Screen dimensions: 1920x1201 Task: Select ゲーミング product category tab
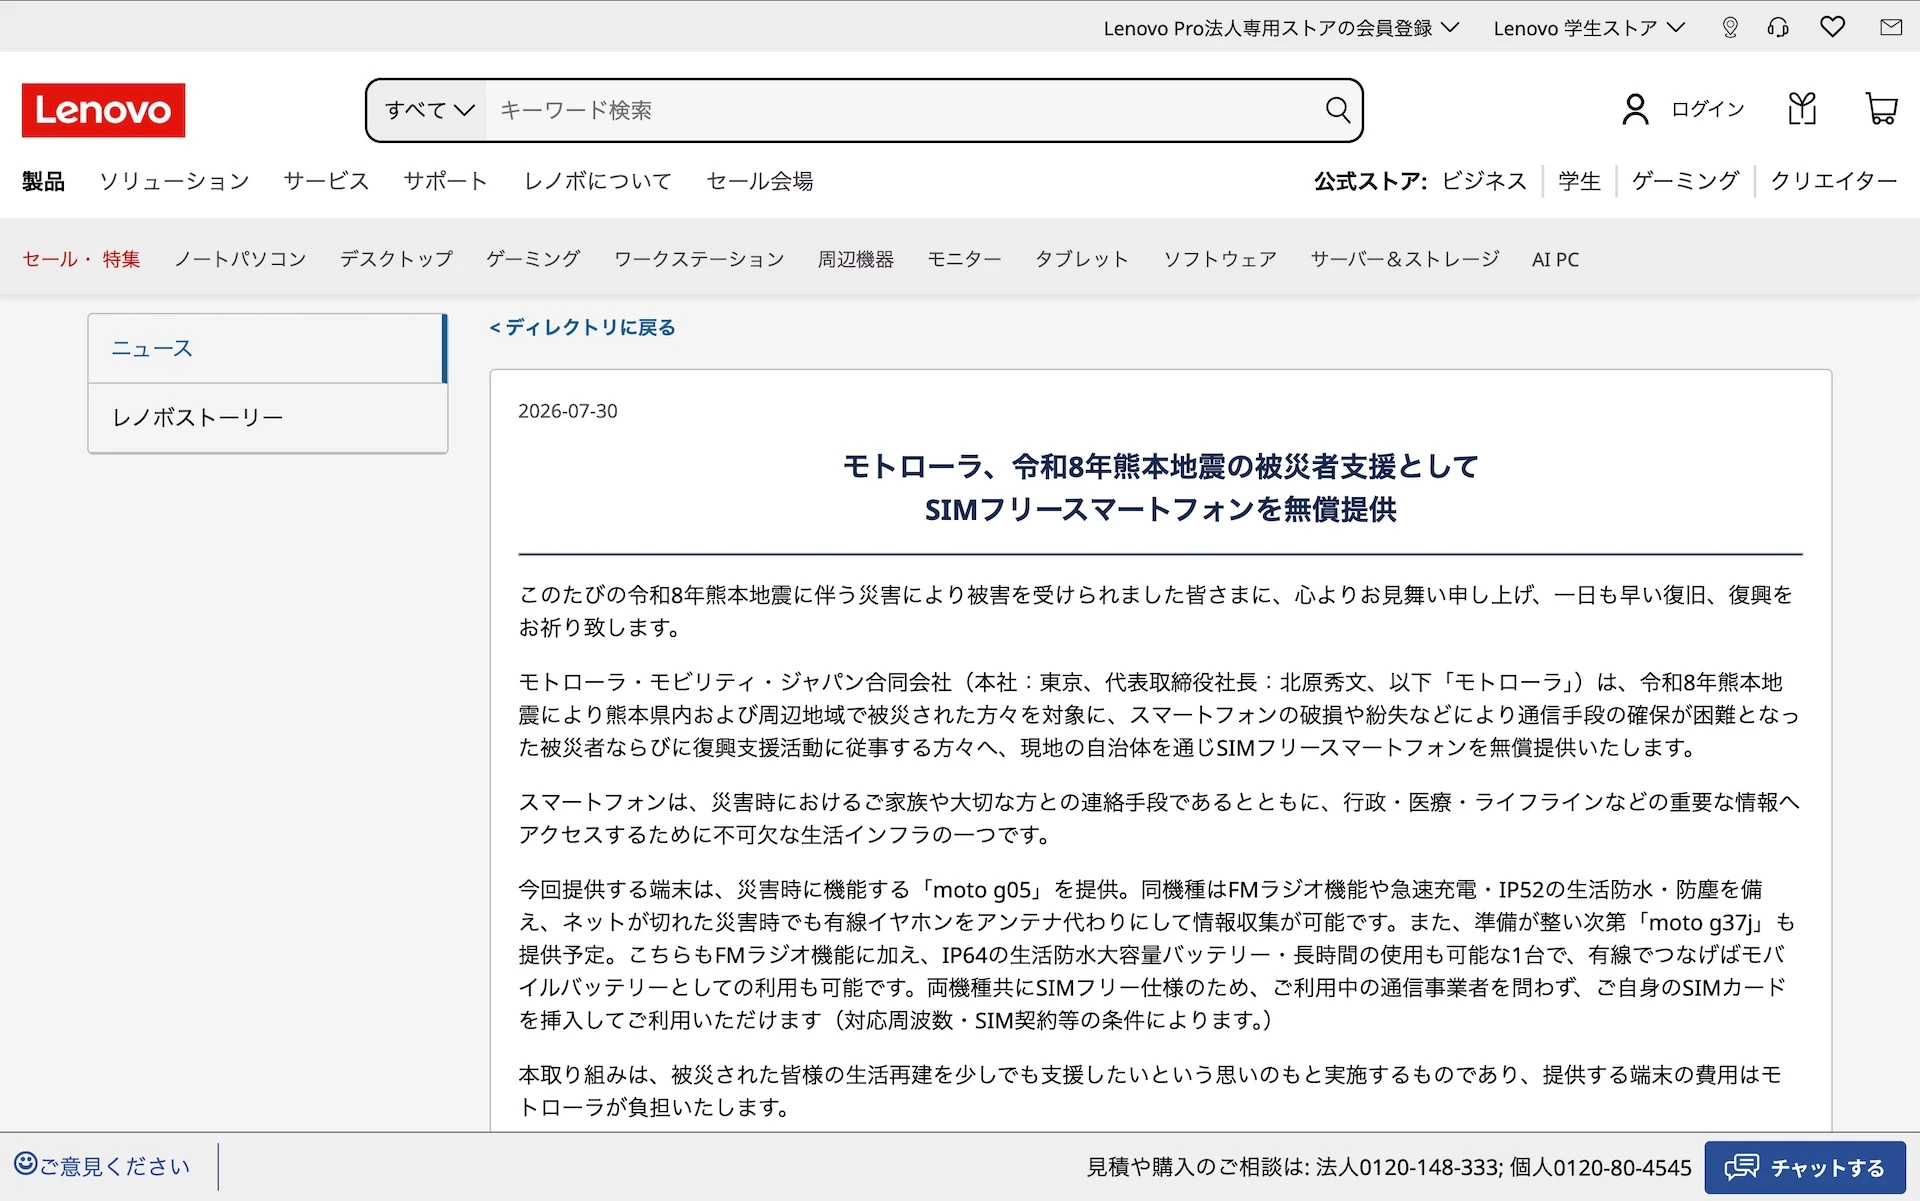pyautogui.click(x=533, y=259)
